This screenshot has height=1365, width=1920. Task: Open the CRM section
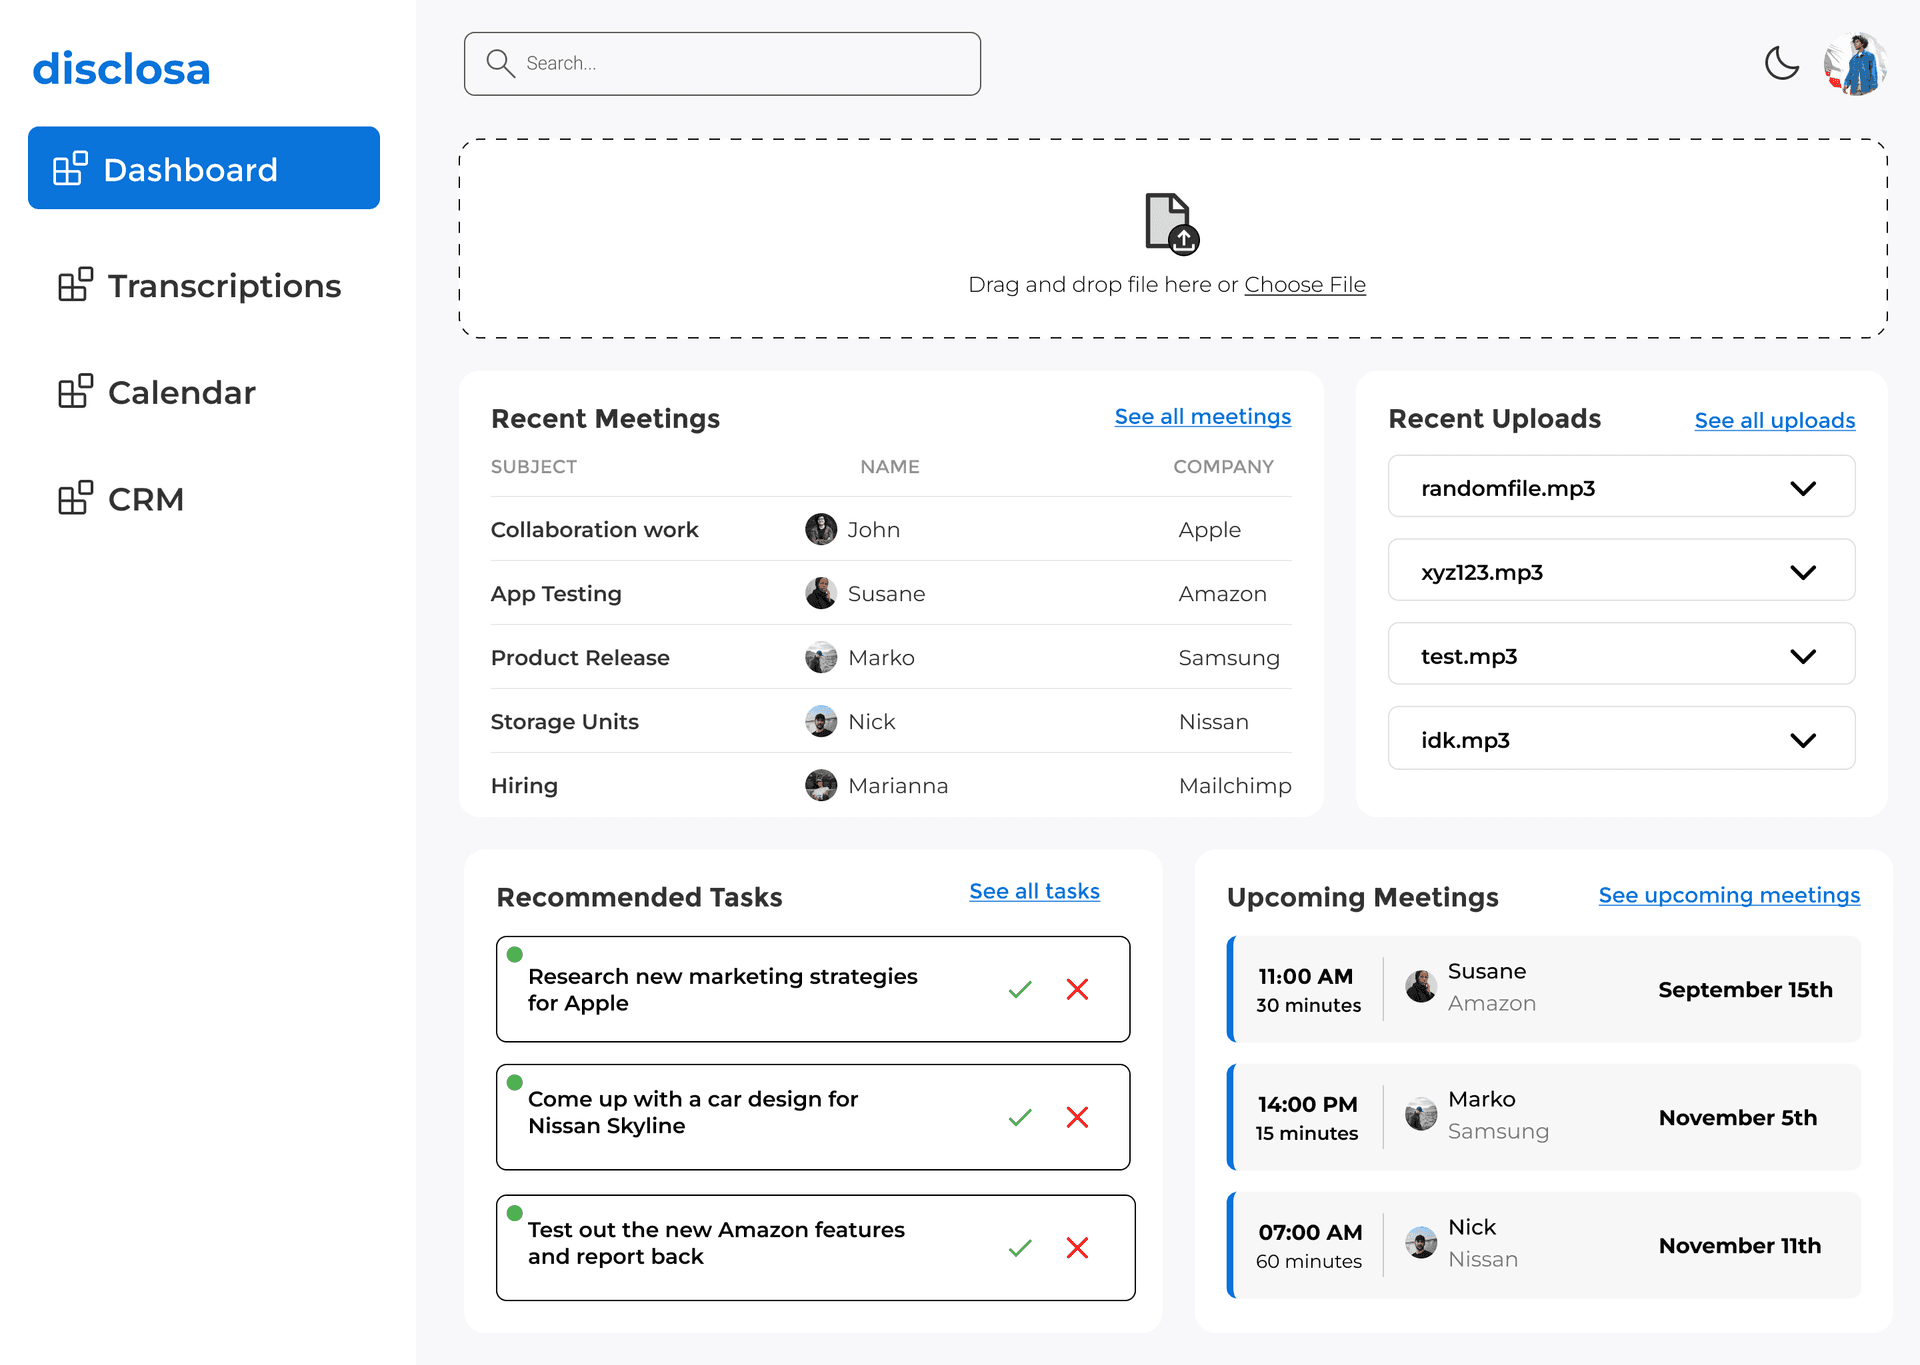pos(148,498)
